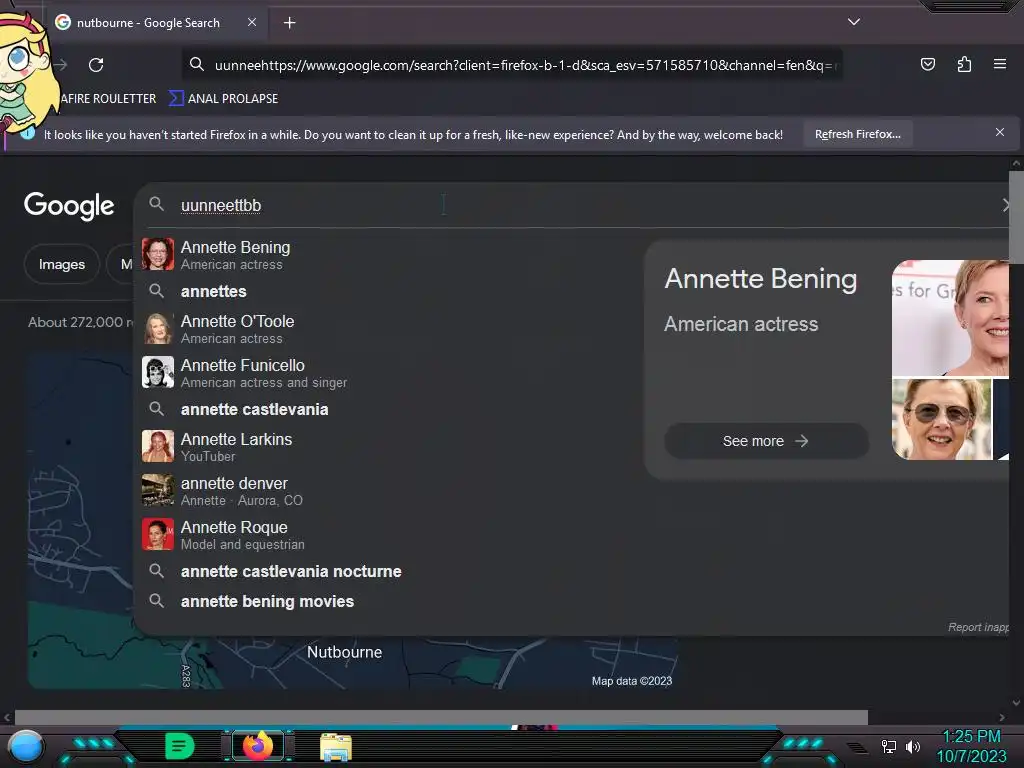Click Report inappropriate predictions link
Screen dimensions: 1024x768
click(x=978, y=627)
